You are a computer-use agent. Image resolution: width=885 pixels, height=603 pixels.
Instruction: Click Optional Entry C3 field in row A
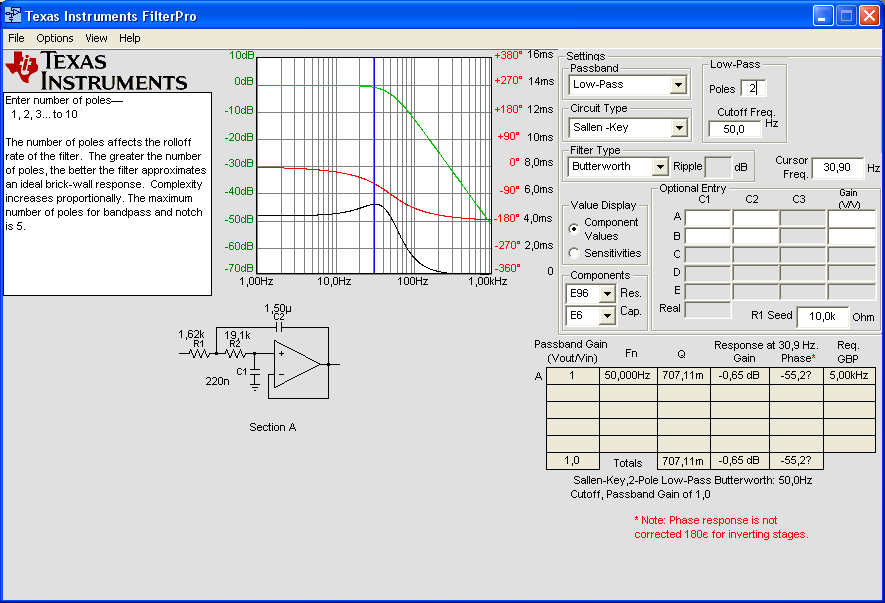pyautogui.click(x=803, y=218)
